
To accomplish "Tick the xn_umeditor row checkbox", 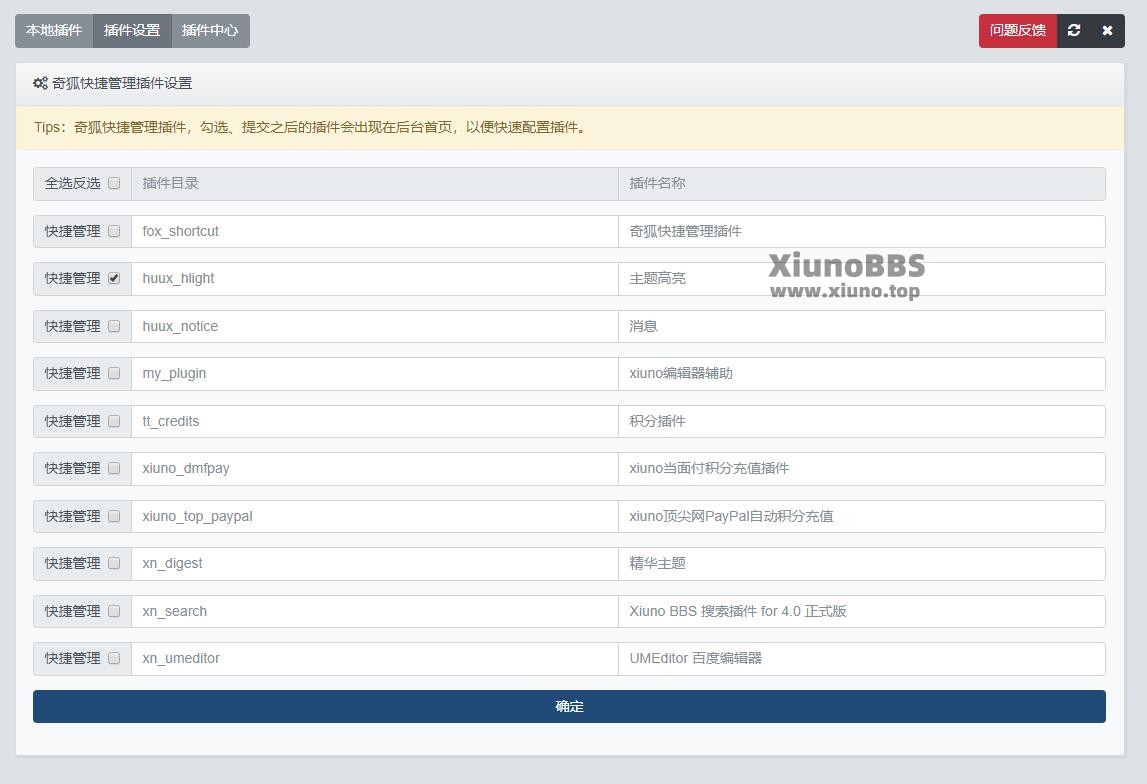I will pos(114,658).
